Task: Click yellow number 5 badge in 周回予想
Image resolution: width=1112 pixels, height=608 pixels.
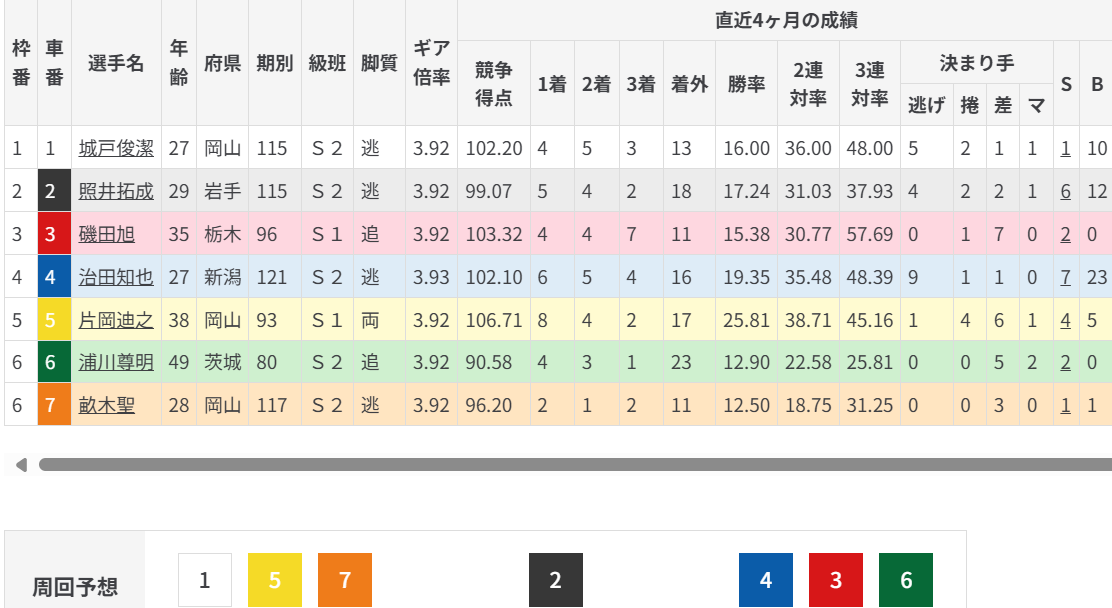Action: coord(275,580)
